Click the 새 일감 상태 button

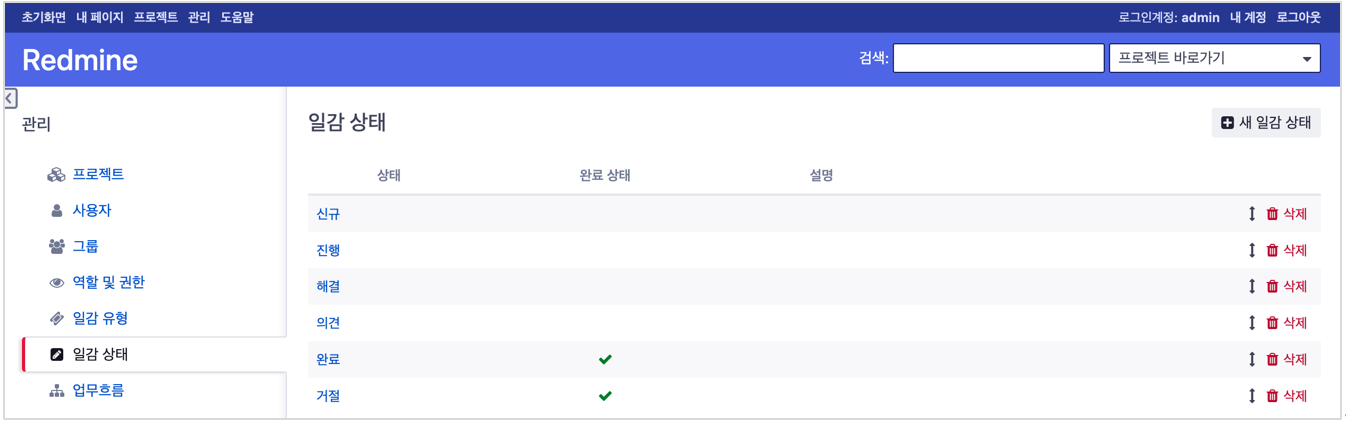(x=1266, y=123)
